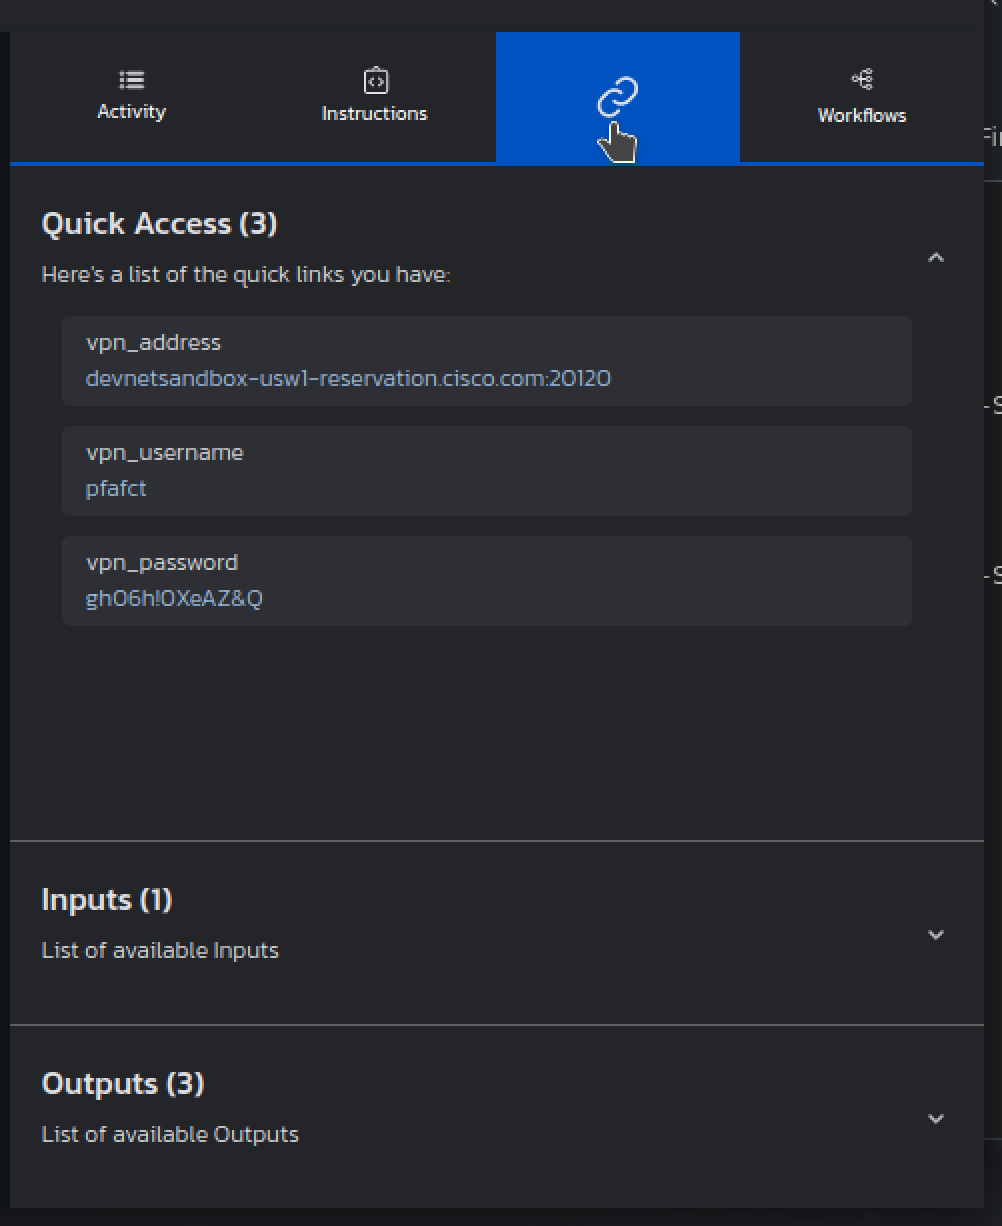This screenshot has width=1002, height=1226.
Task: Expand the Outputs section chevron
Action: tap(936, 1119)
